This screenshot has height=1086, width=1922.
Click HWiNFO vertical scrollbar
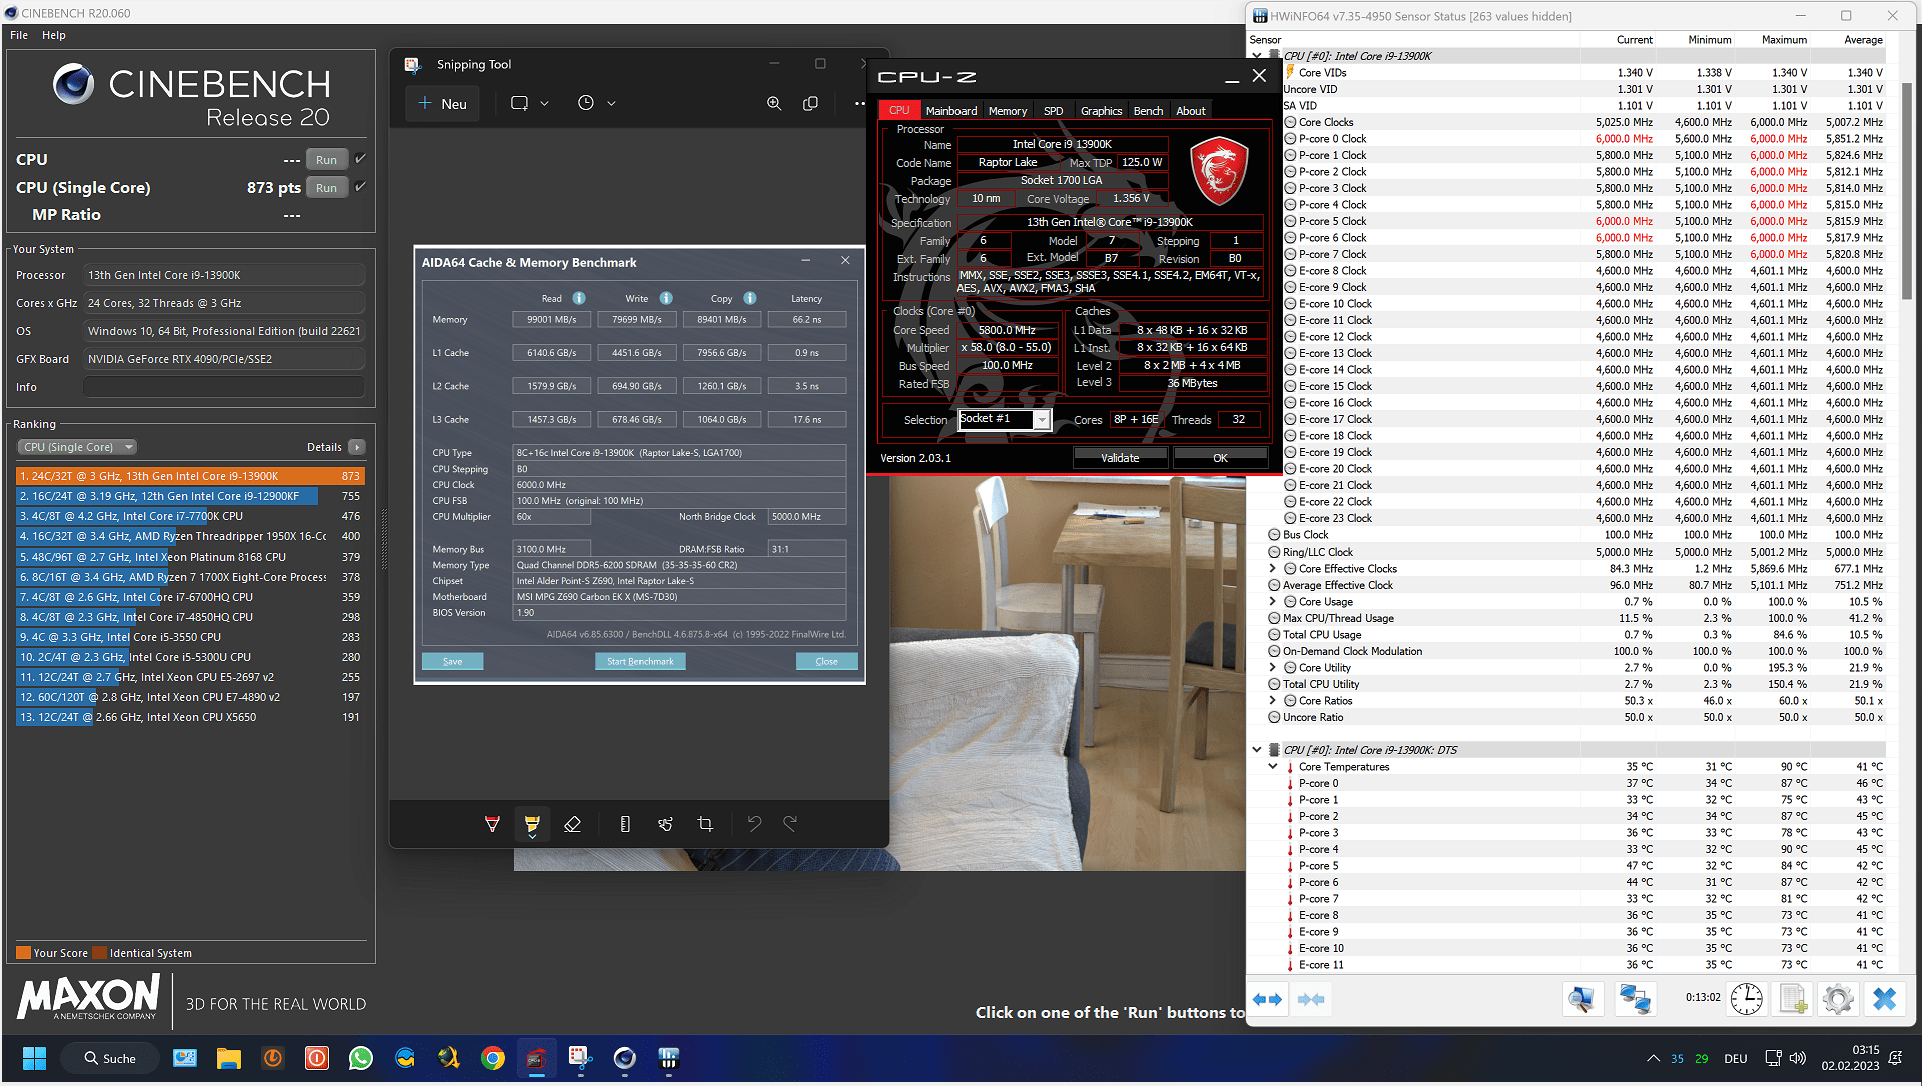[x=1906, y=190]
